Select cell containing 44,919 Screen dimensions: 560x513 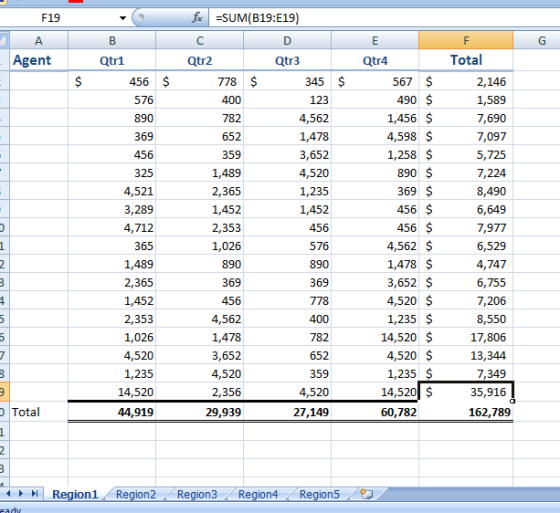[x=112, y=412]
